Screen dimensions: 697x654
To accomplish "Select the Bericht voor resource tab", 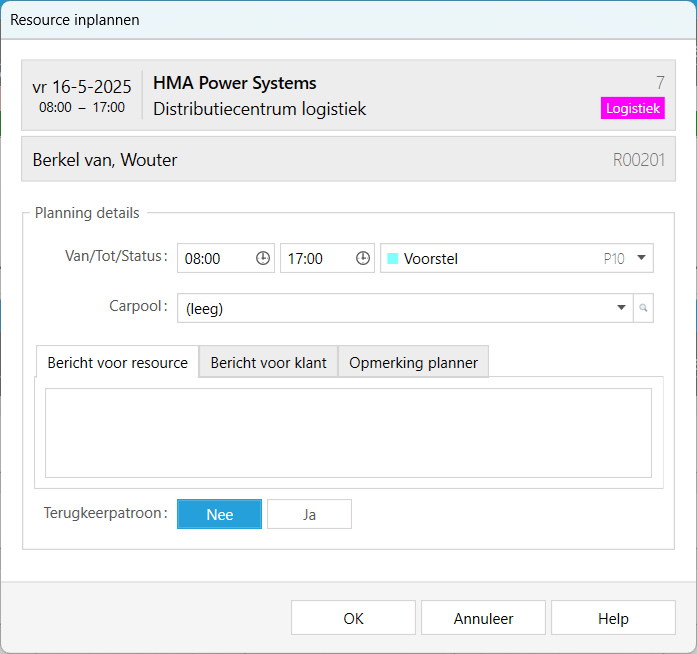I will pos(117,363).
